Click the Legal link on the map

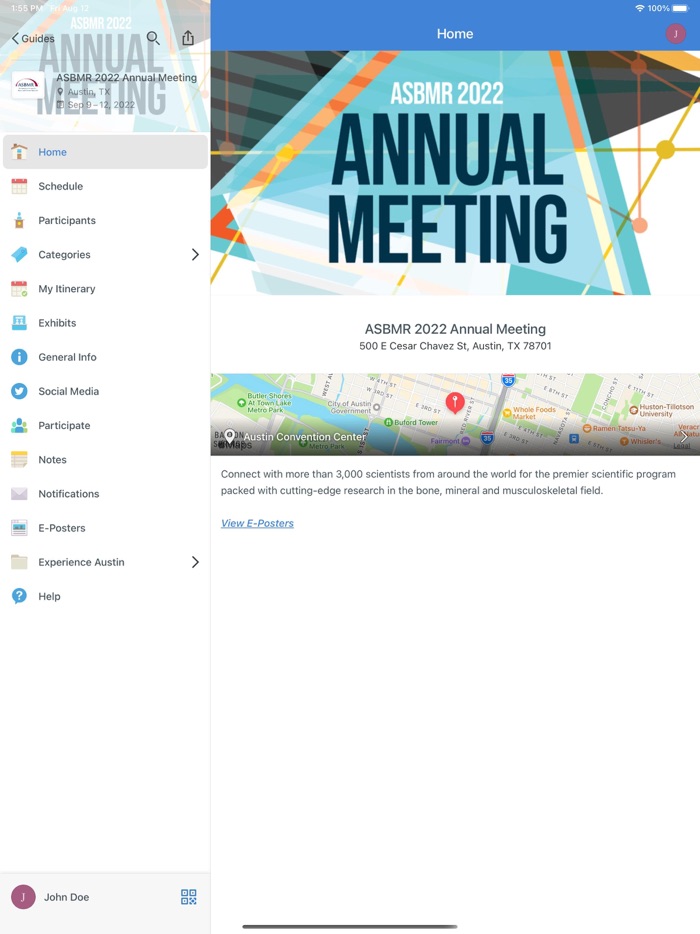[x=682, y=446]
